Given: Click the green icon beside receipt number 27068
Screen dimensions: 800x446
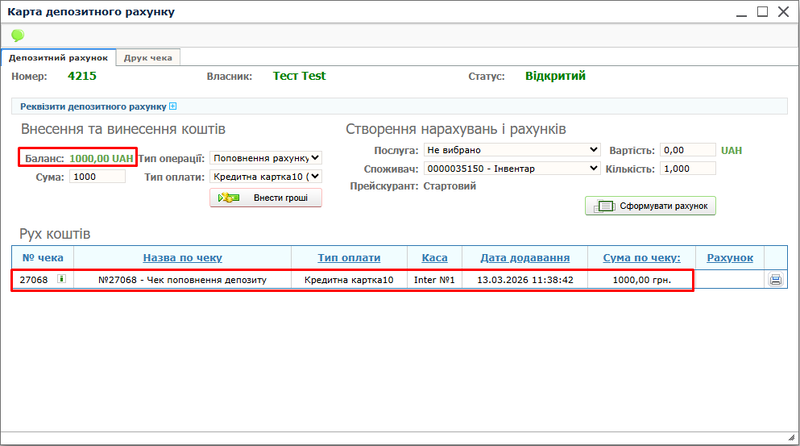Looking at the screenshot, I should click(61, 280).
